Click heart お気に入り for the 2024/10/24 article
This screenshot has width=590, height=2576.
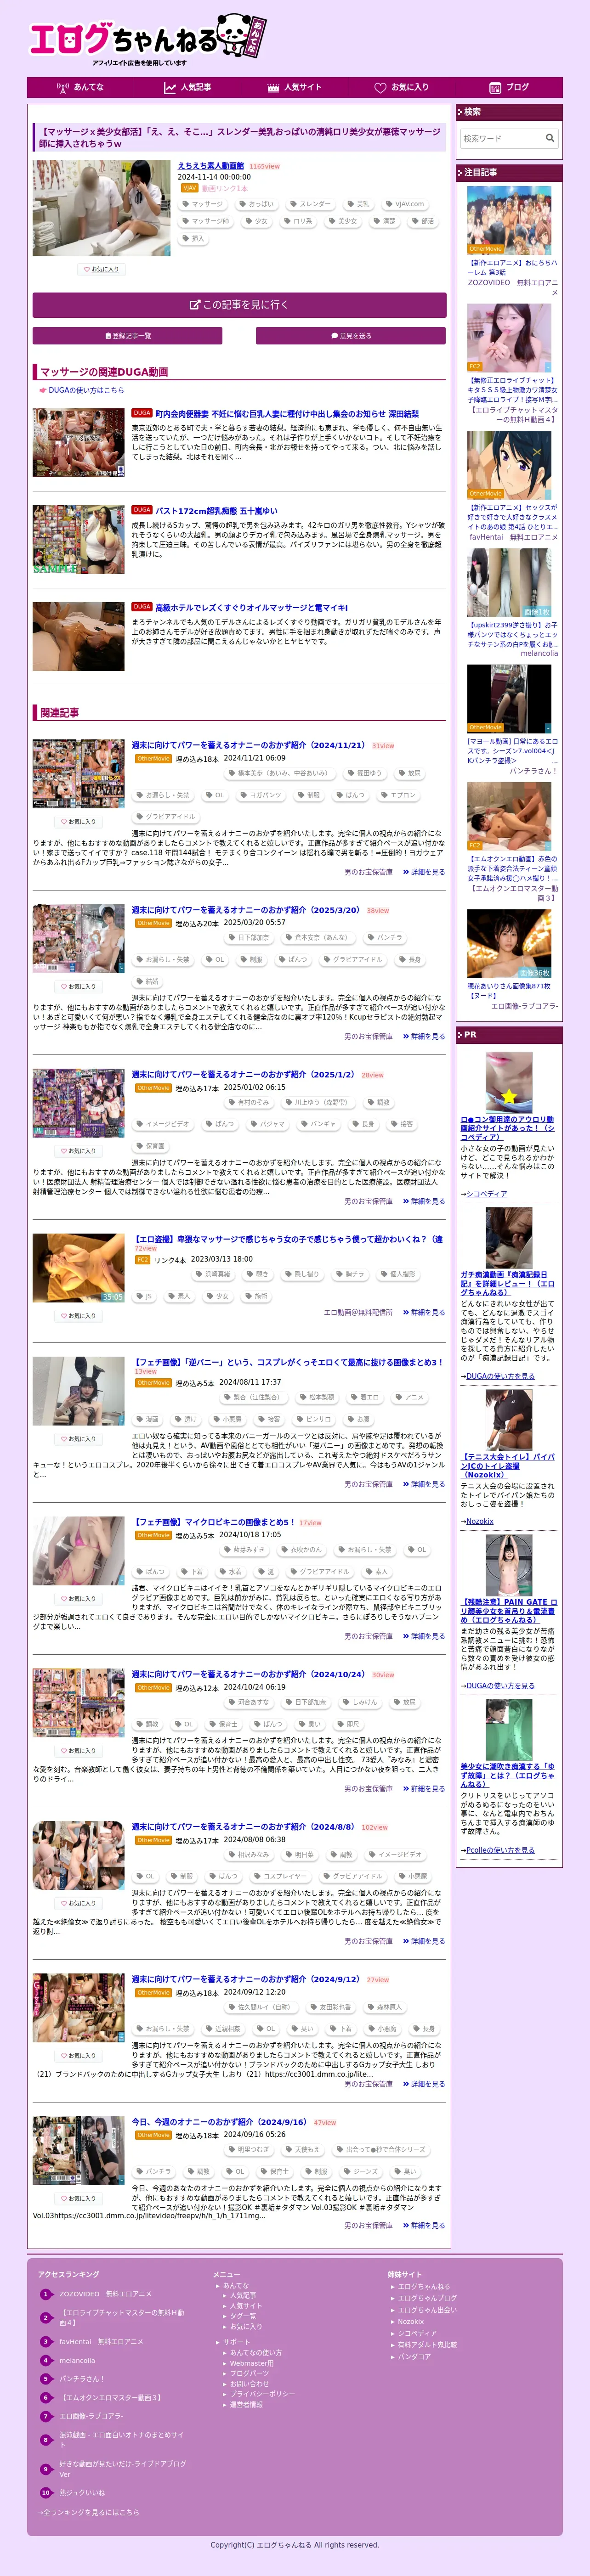(x=78, y=1751)
